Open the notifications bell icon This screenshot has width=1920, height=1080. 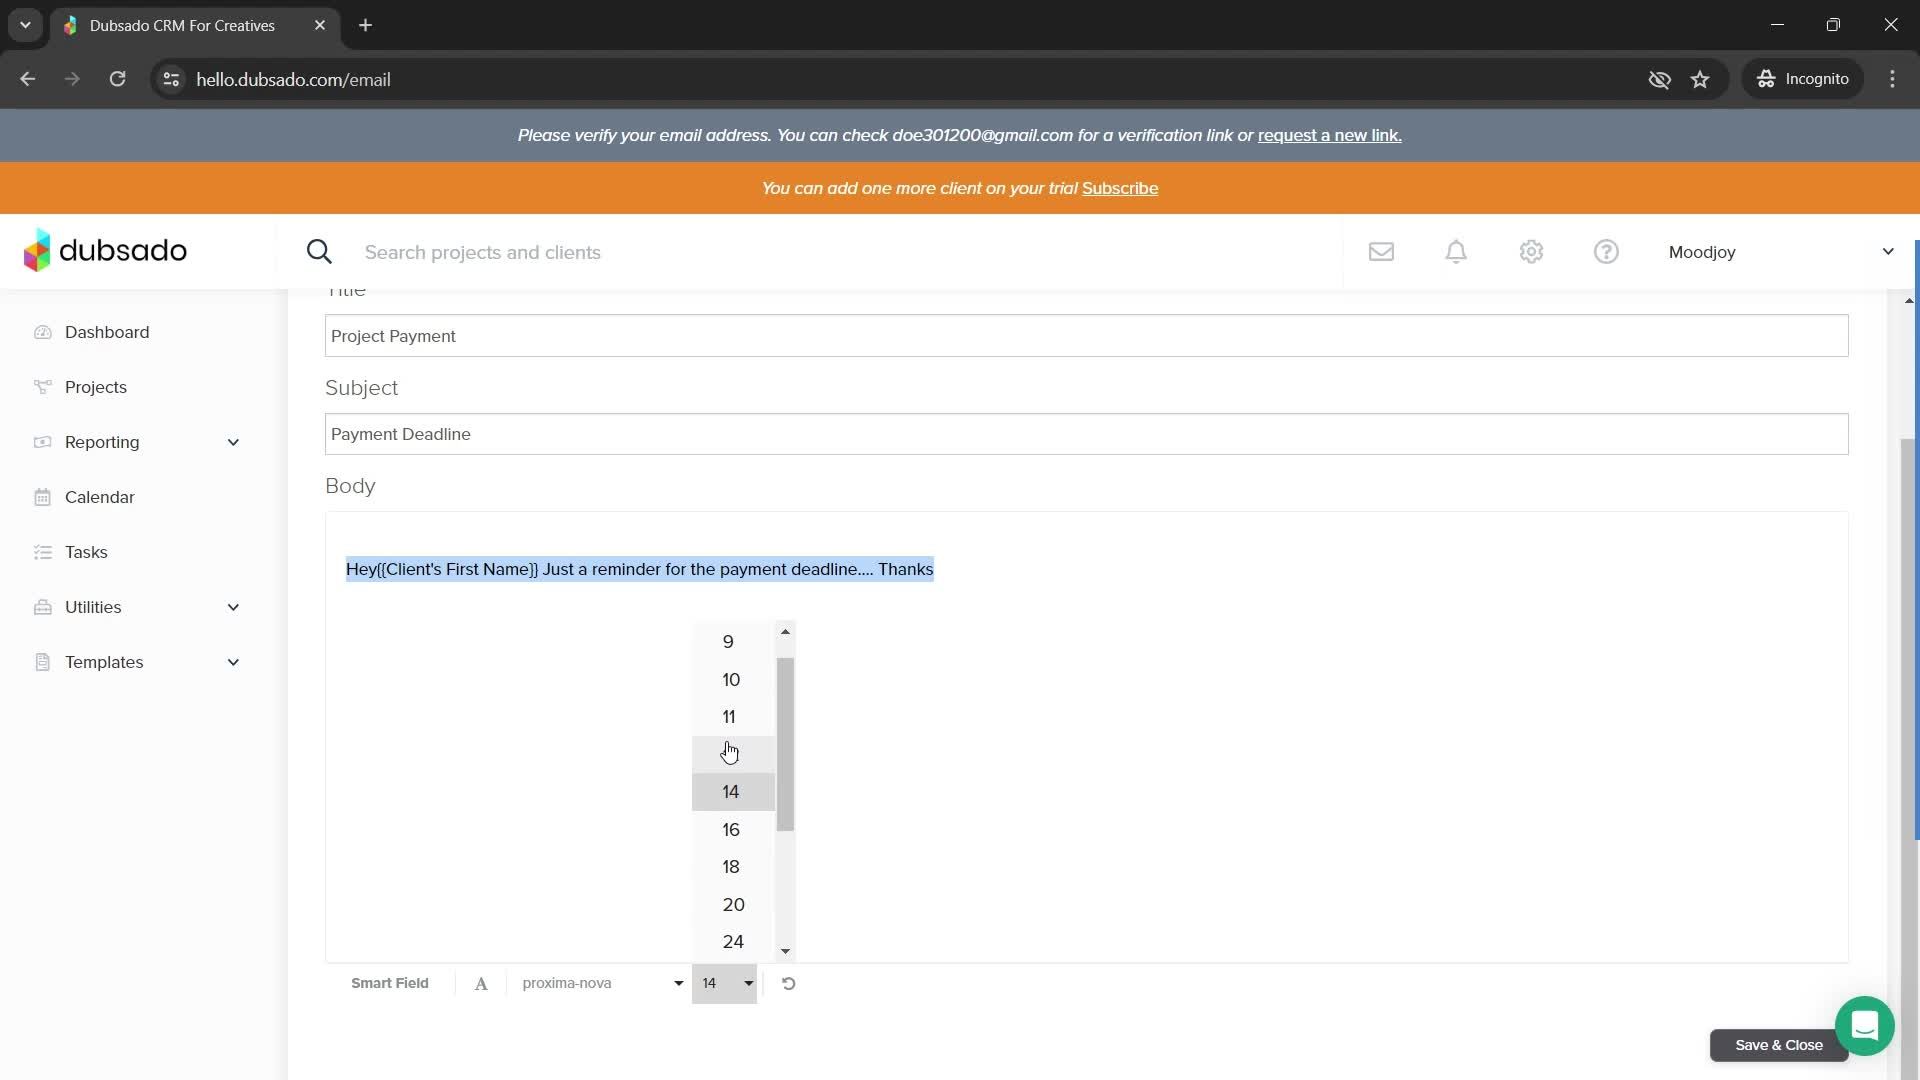click(1456, 252)
